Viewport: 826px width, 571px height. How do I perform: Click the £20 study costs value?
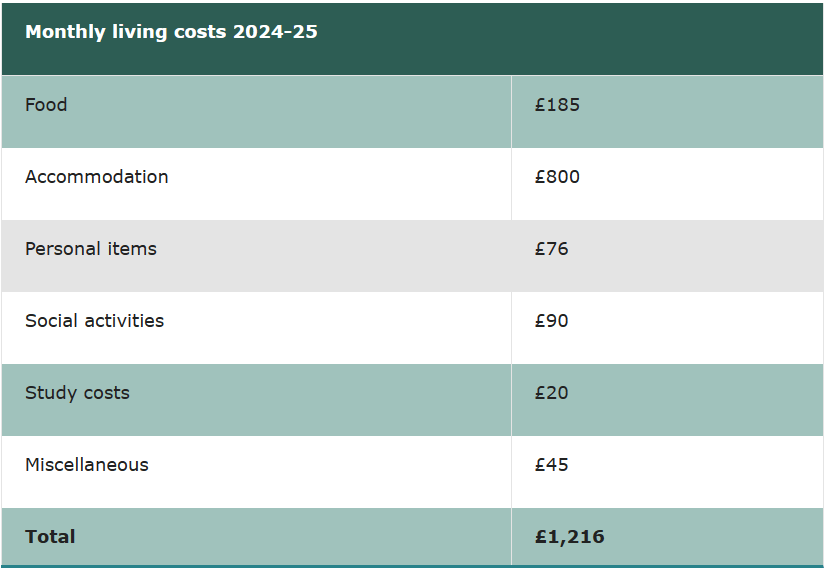[551, 393]
